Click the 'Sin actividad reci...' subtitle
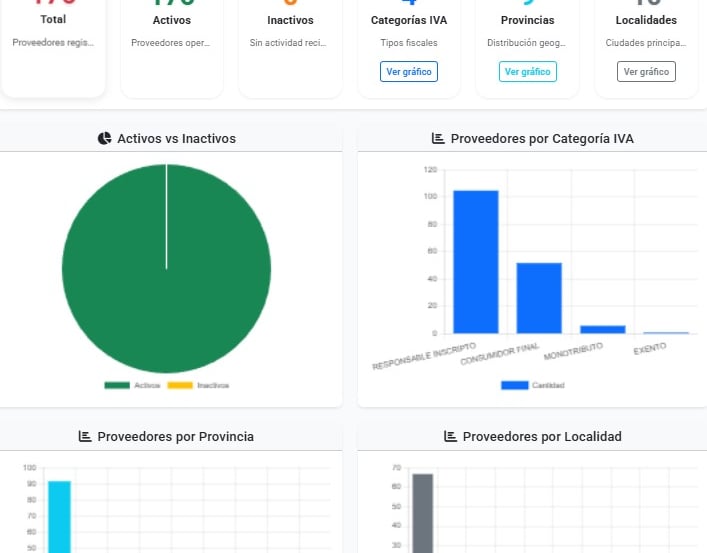Viewport: 707px width, 553px height. [x=288, y=42]
